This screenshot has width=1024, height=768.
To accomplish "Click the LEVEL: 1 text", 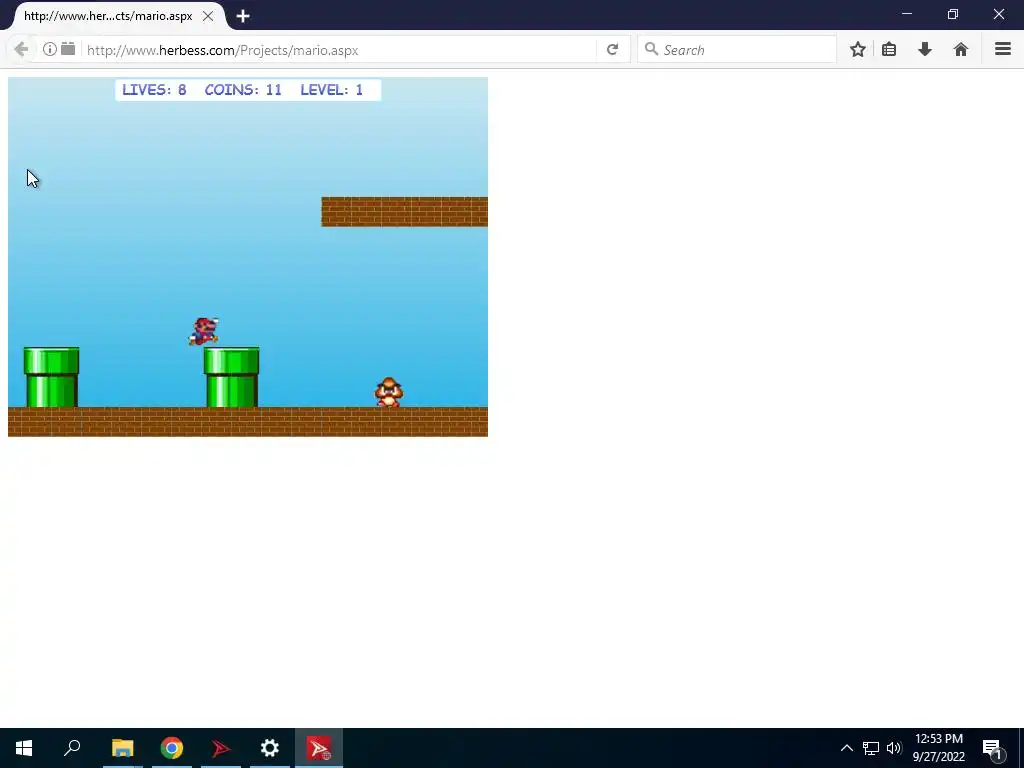I will (x=332, y=90).
